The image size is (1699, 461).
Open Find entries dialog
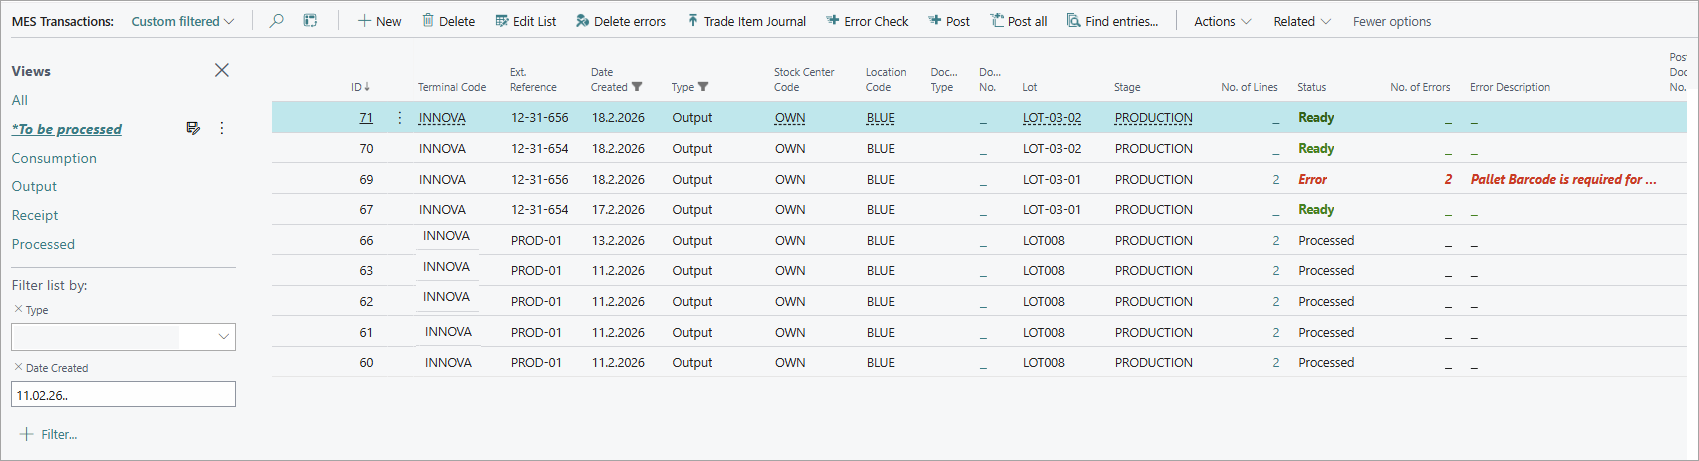1112,21
